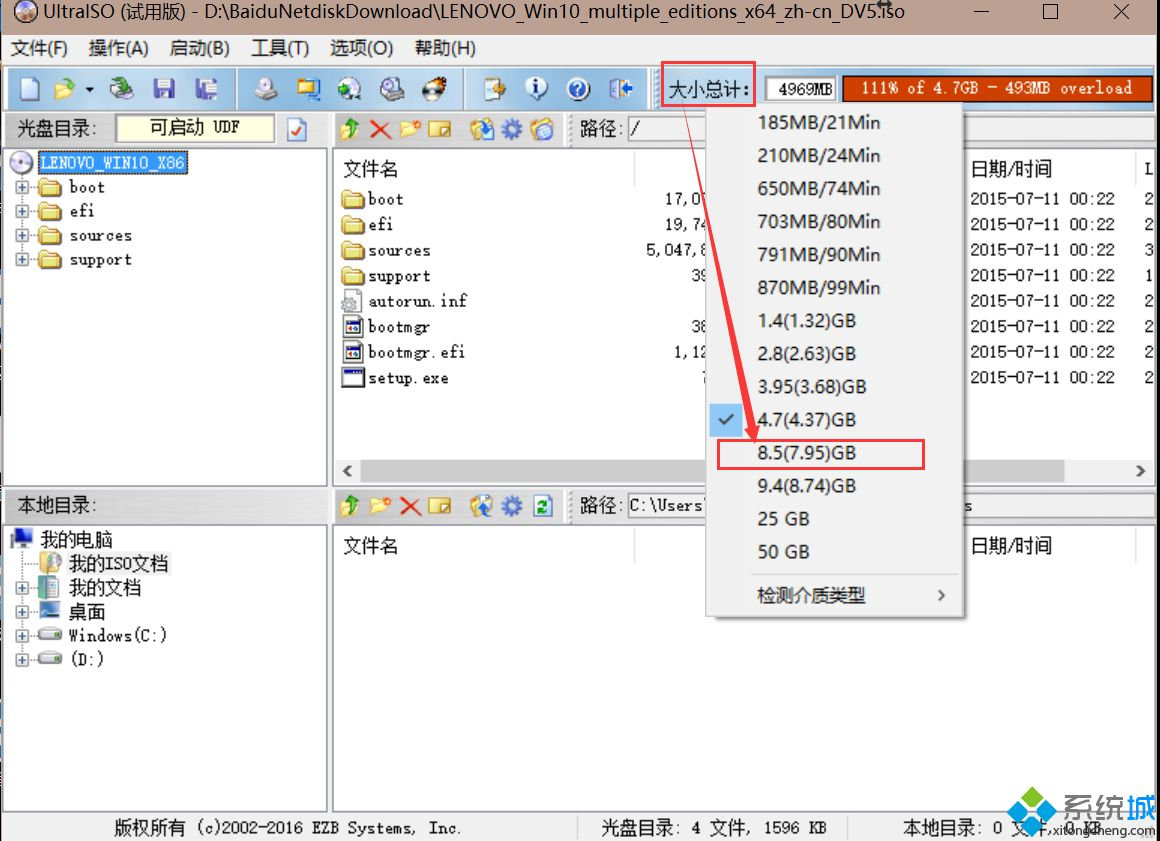Image resolution: width=1160 pixels, height=841 pixels.
Task: Select 703MB/80Min media size
Action: click(x=834, y=222)
